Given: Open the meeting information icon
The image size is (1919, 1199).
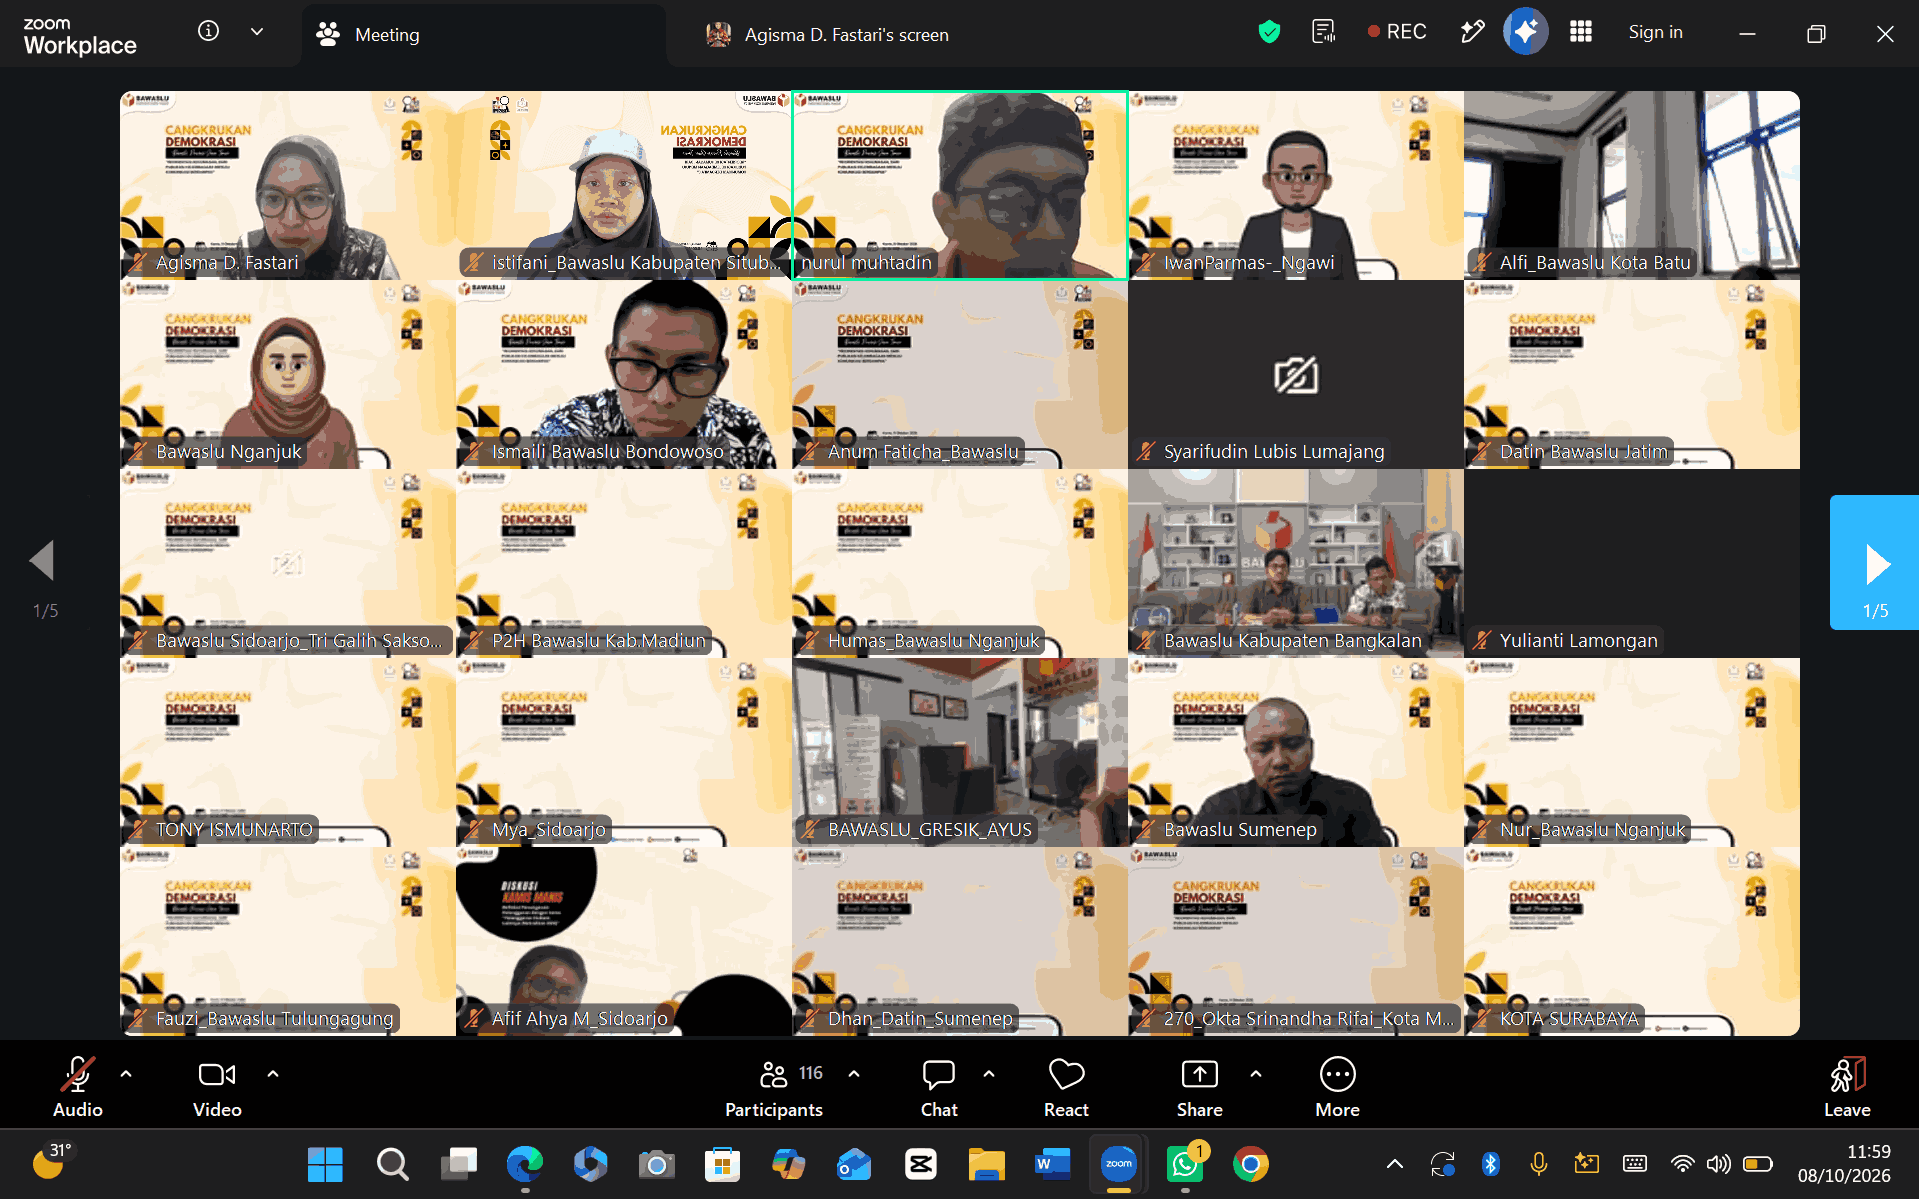Looking at the screenshot, I should [208, 31].
